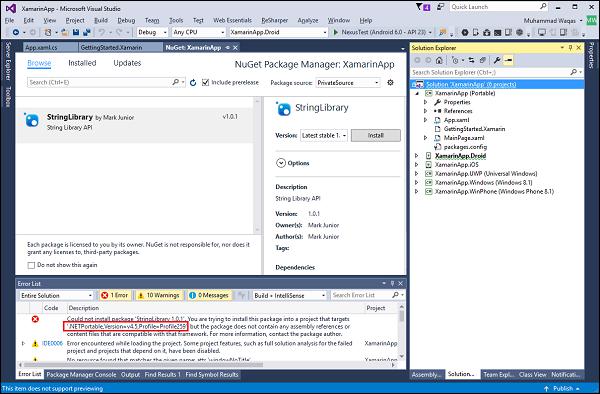This screenshot has height=394, width=600.
Task: Open the Package source dropdown
Action: point(348,83)
